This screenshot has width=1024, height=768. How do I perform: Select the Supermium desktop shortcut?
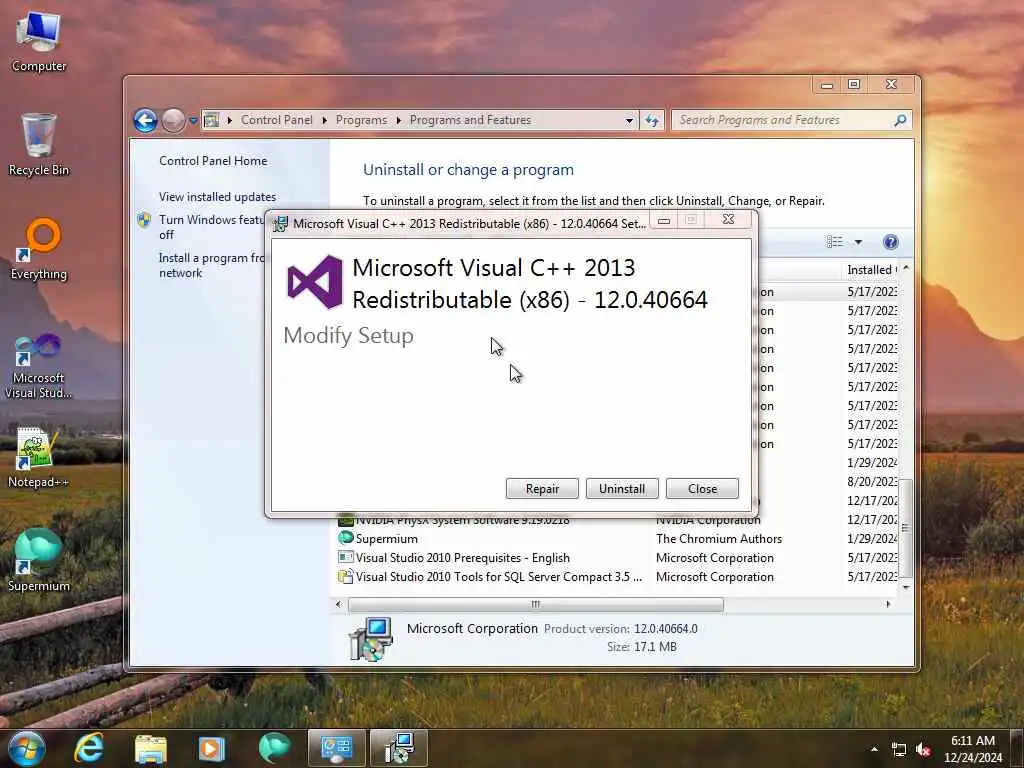tap(39, 560)
